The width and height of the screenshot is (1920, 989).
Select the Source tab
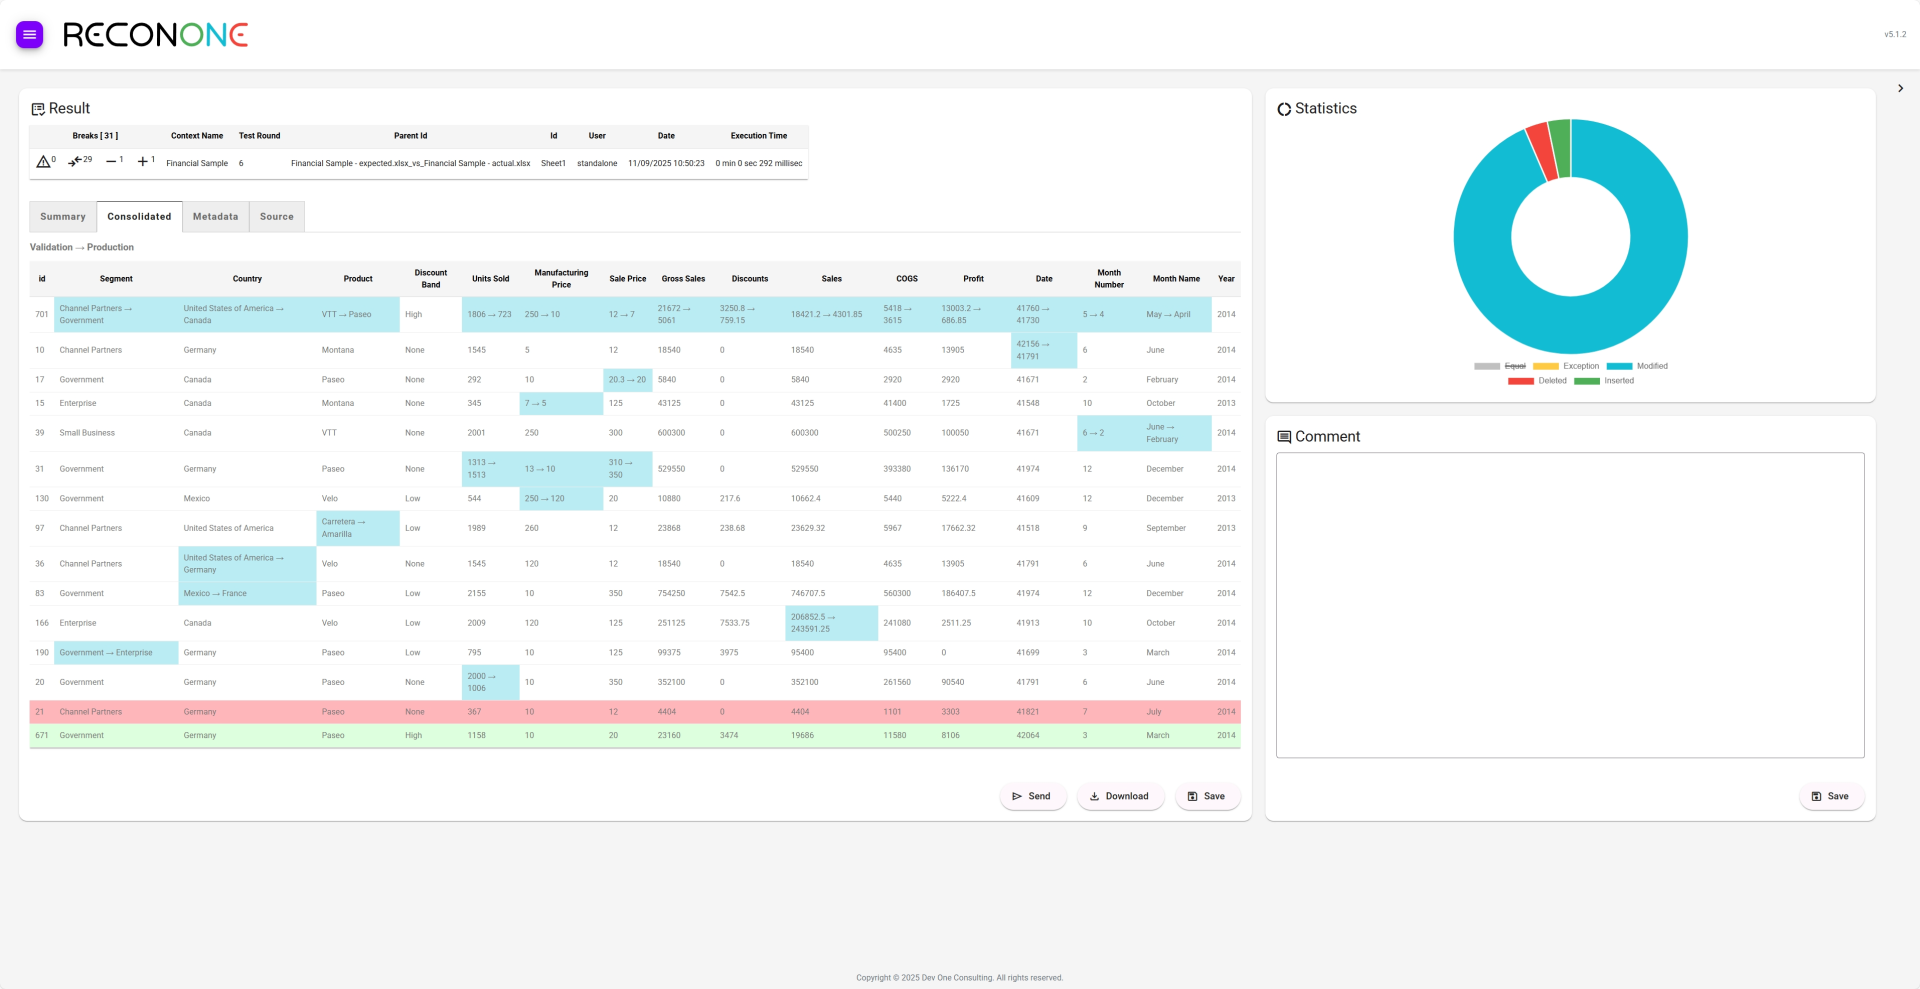277,217
